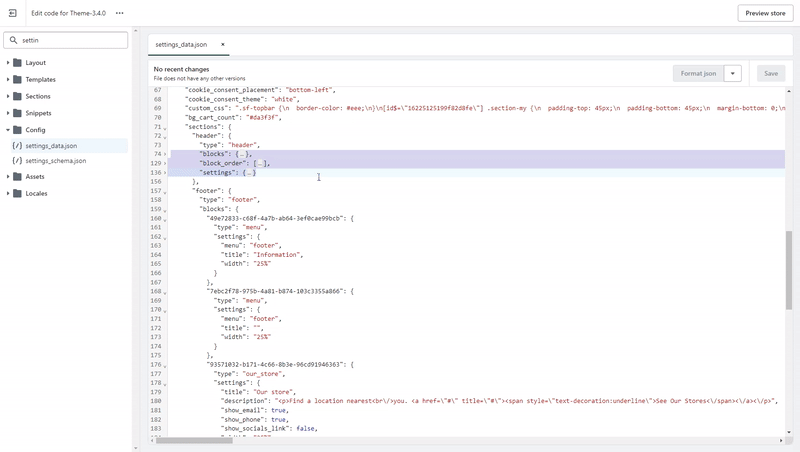The width and height of the screenshot is (800, 452).
Task: Click the exit editor back icon
Action: [x=13, y=13]
